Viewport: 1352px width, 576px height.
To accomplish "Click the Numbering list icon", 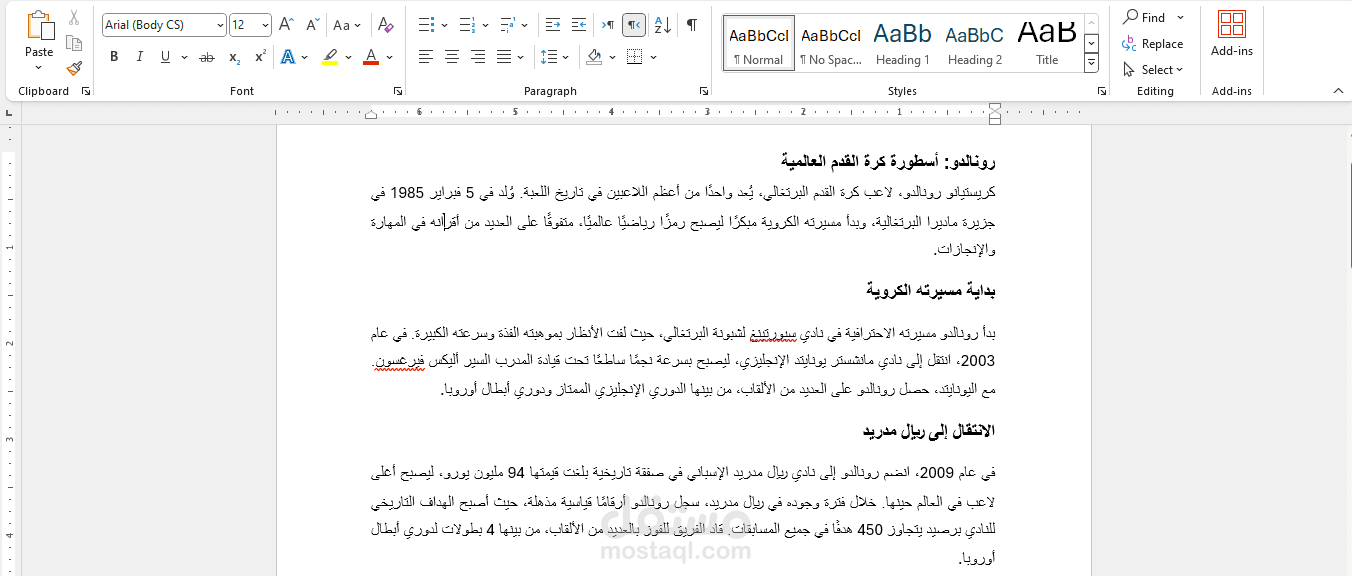I will coord(467,25).
